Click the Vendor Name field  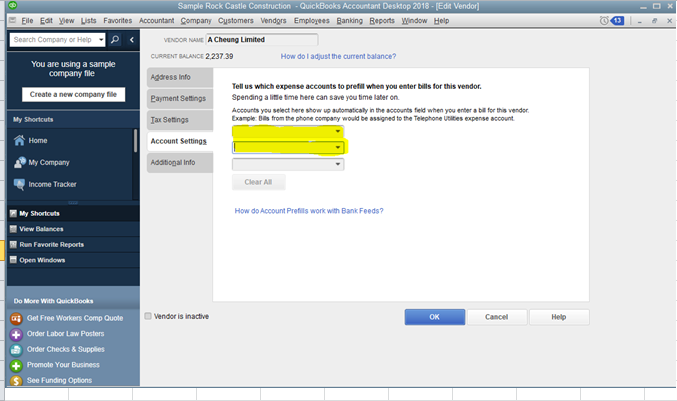tap(262, 40)
